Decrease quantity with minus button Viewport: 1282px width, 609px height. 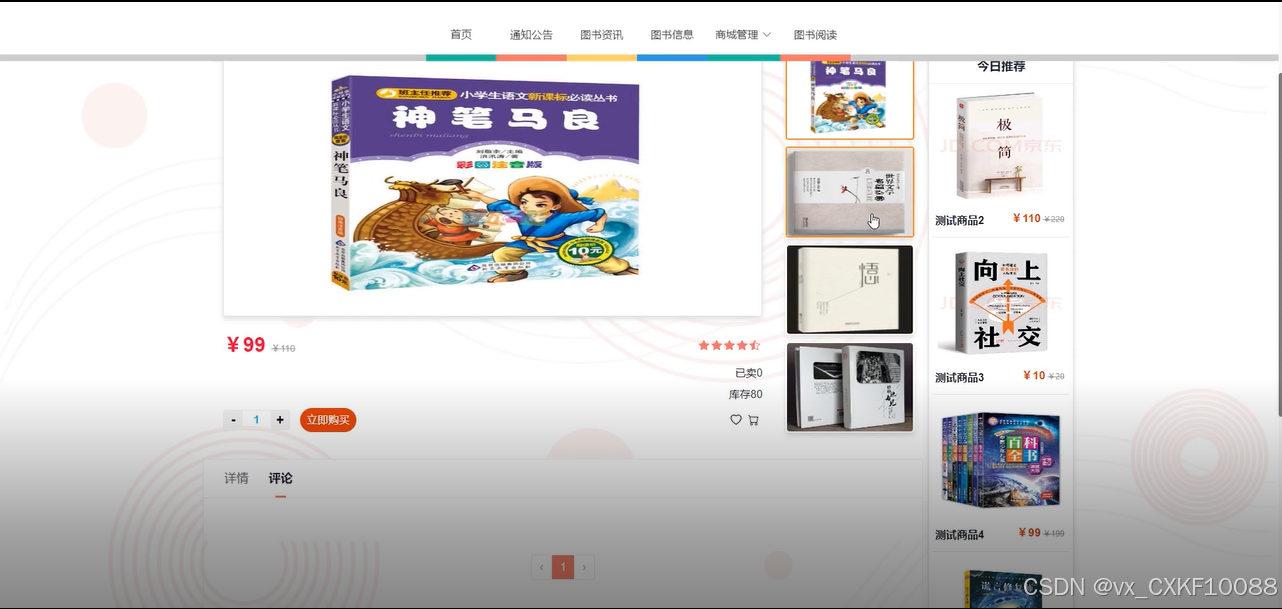[234, 420]
